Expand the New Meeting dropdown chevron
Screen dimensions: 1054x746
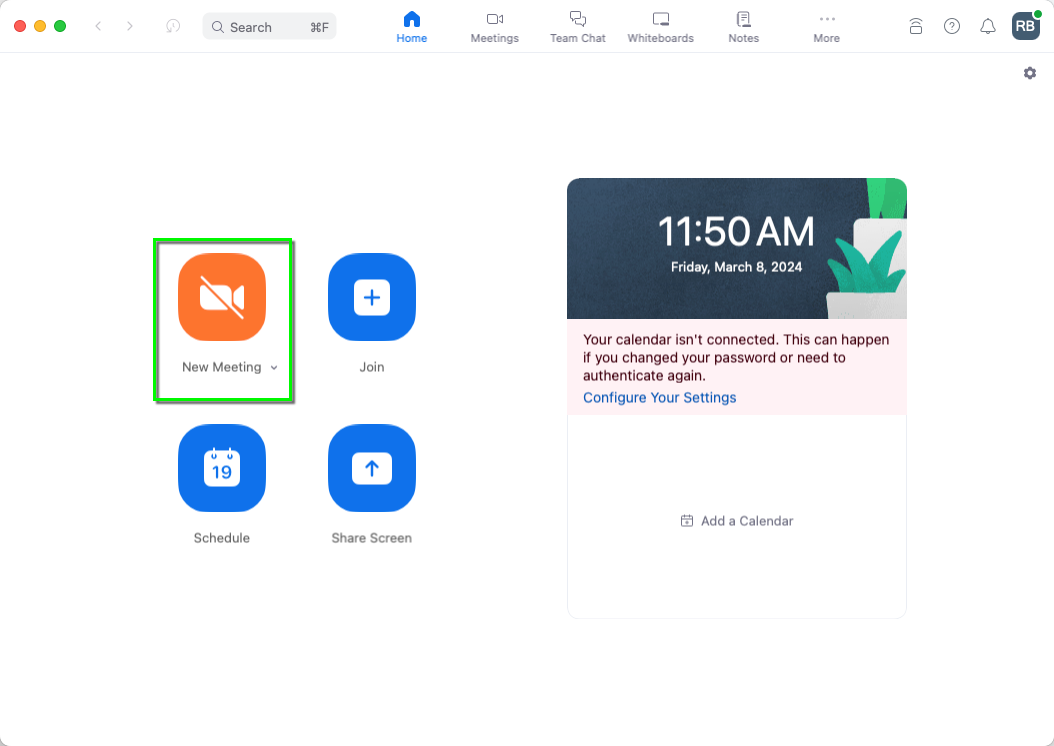[x=274, y=368]
